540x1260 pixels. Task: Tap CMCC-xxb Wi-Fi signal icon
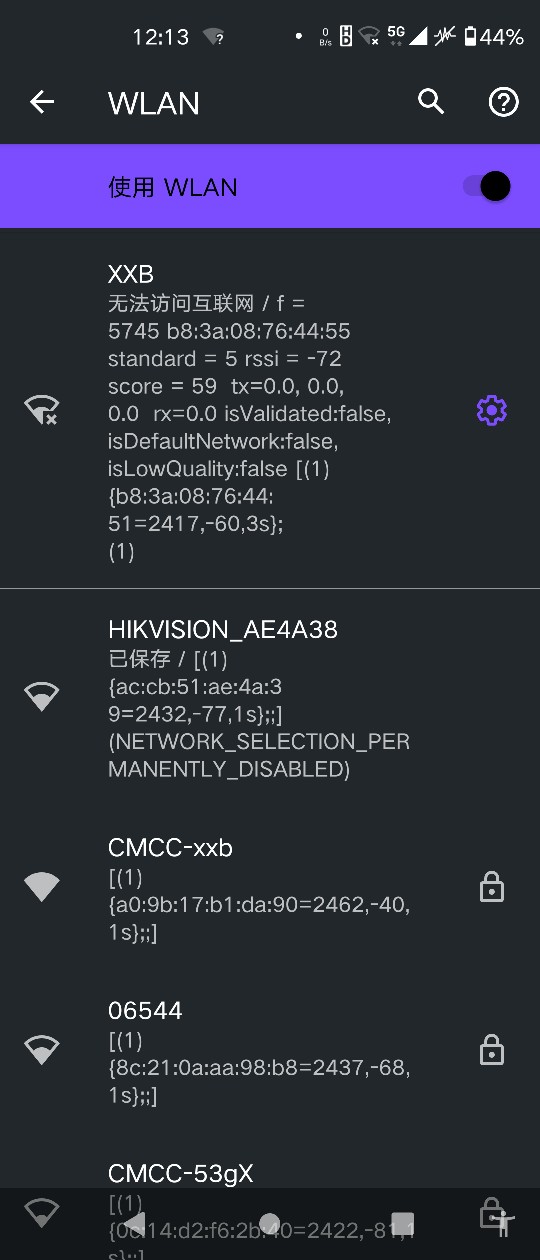point(42,886)
